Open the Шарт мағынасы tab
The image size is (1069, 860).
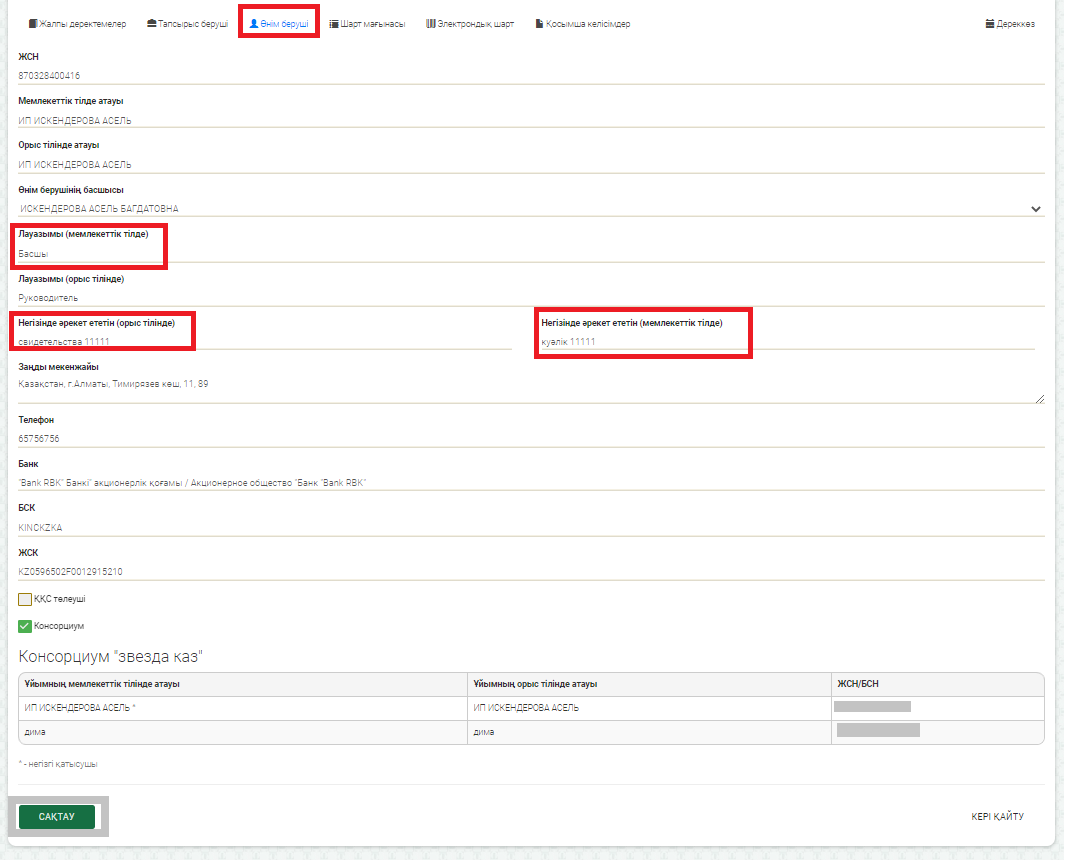click(x=367, y=23)
